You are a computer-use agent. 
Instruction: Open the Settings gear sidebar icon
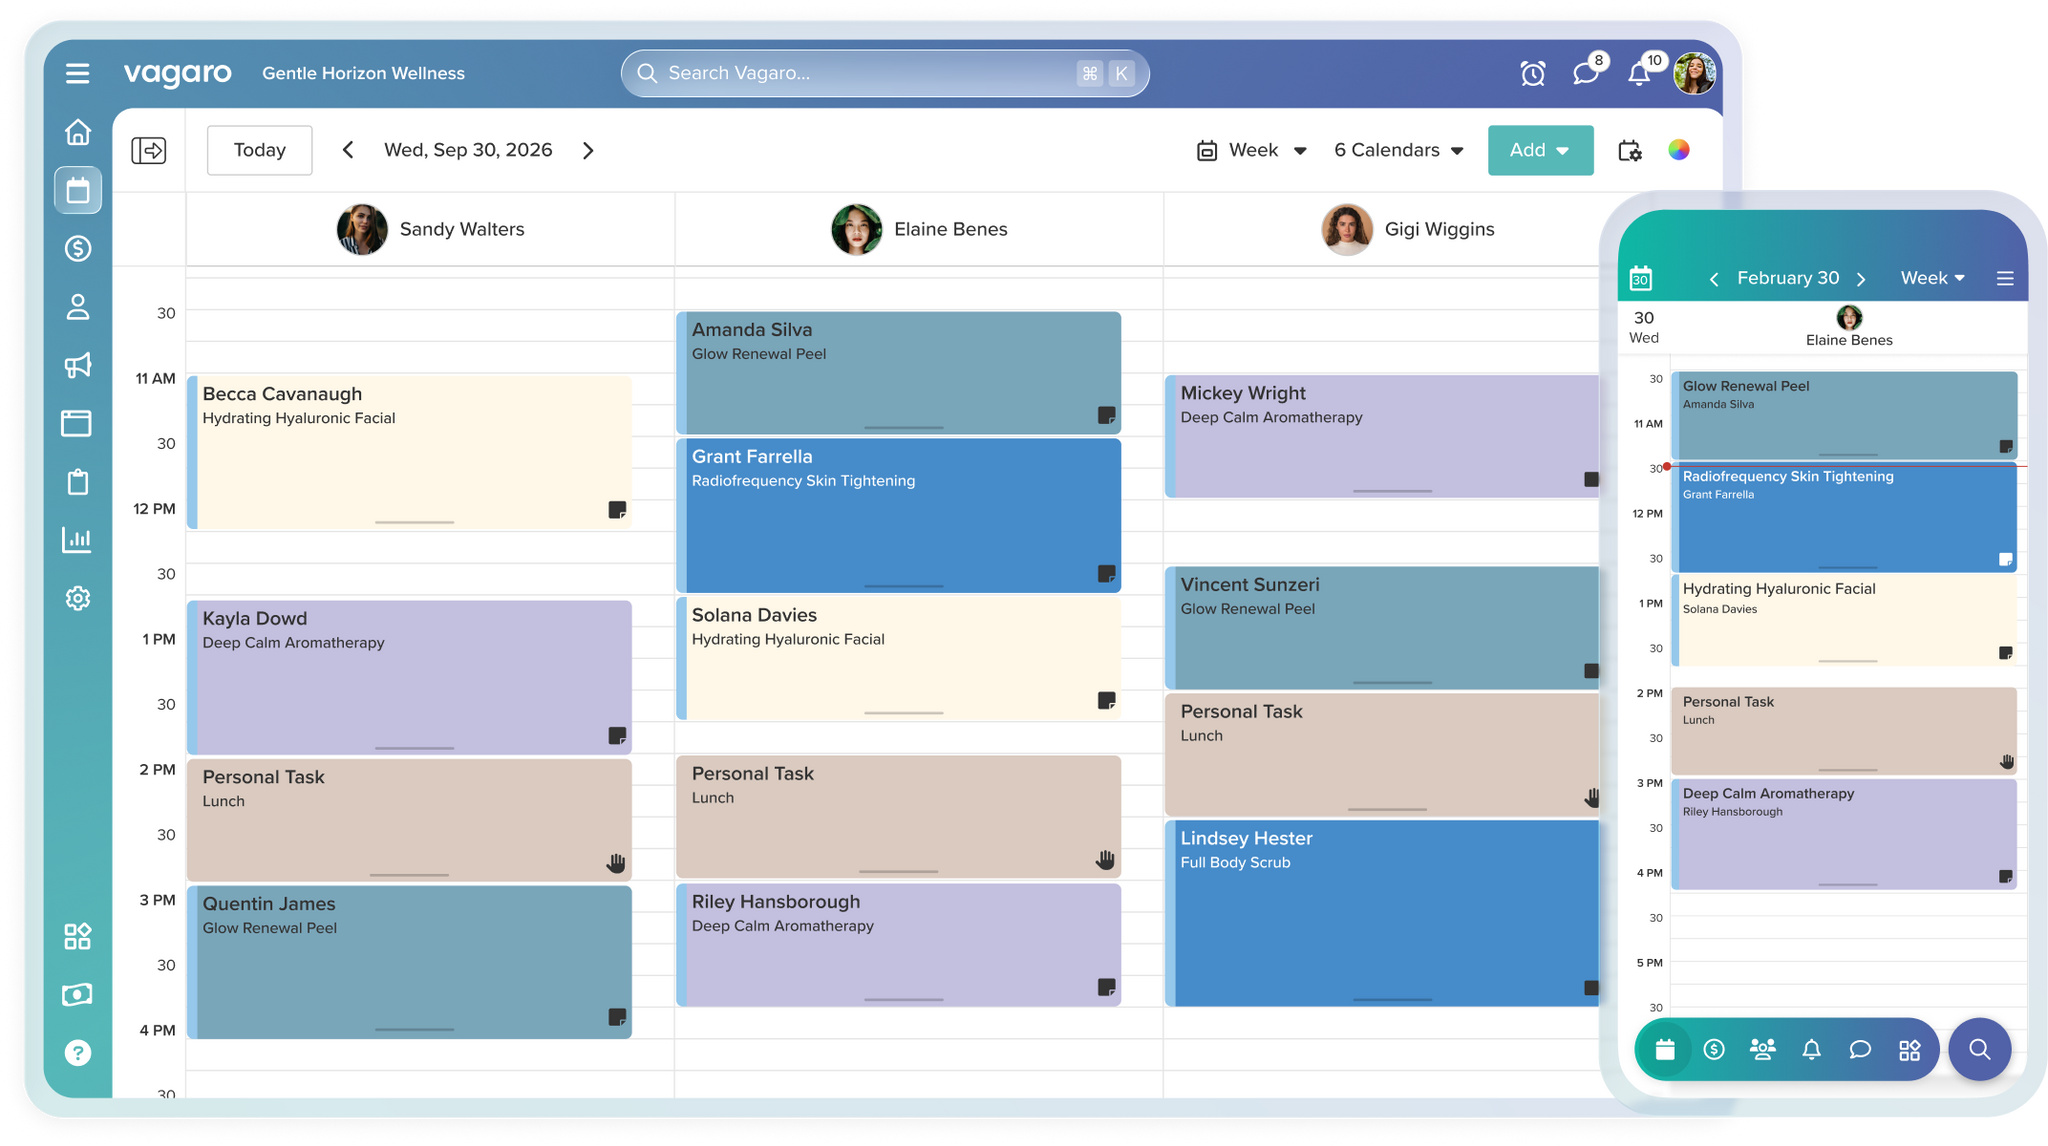click(x=77, y=598)
